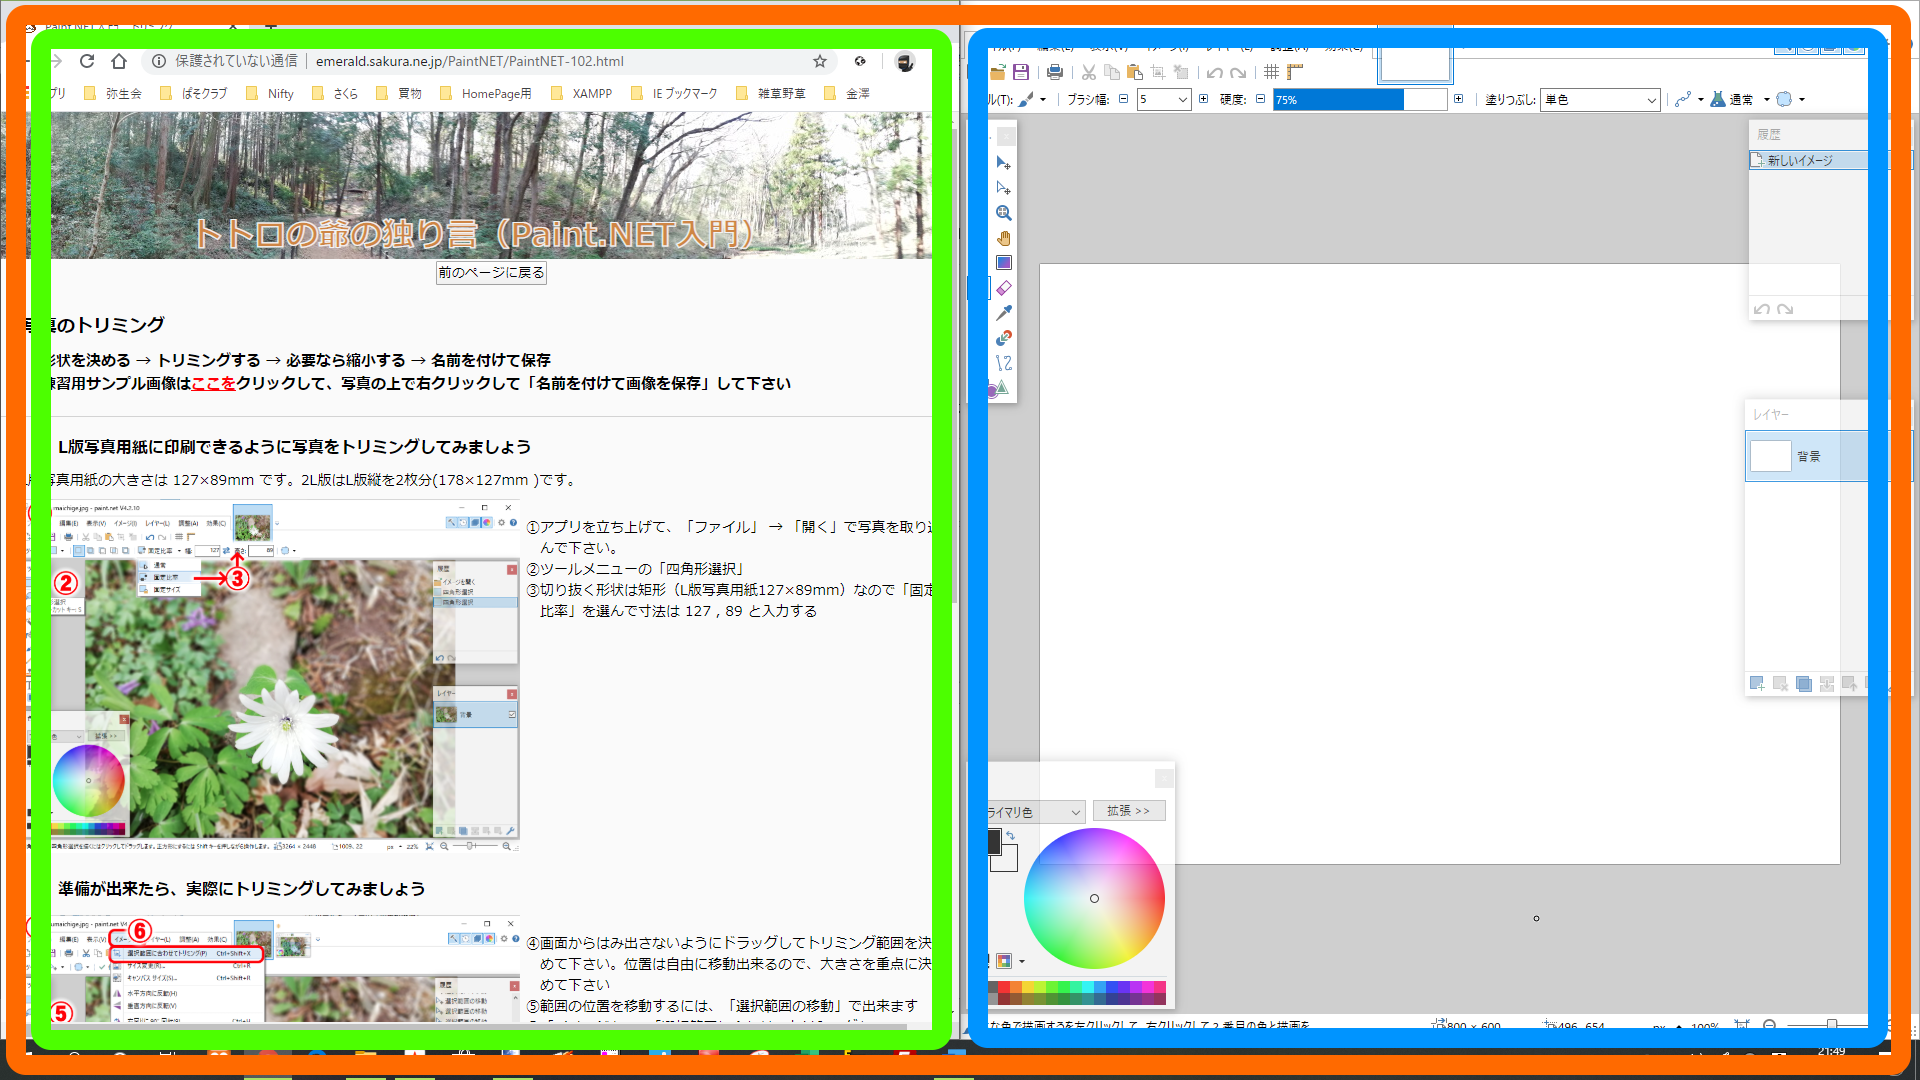Open primary/secondary color selector dropdown

tap(1036, 812)
